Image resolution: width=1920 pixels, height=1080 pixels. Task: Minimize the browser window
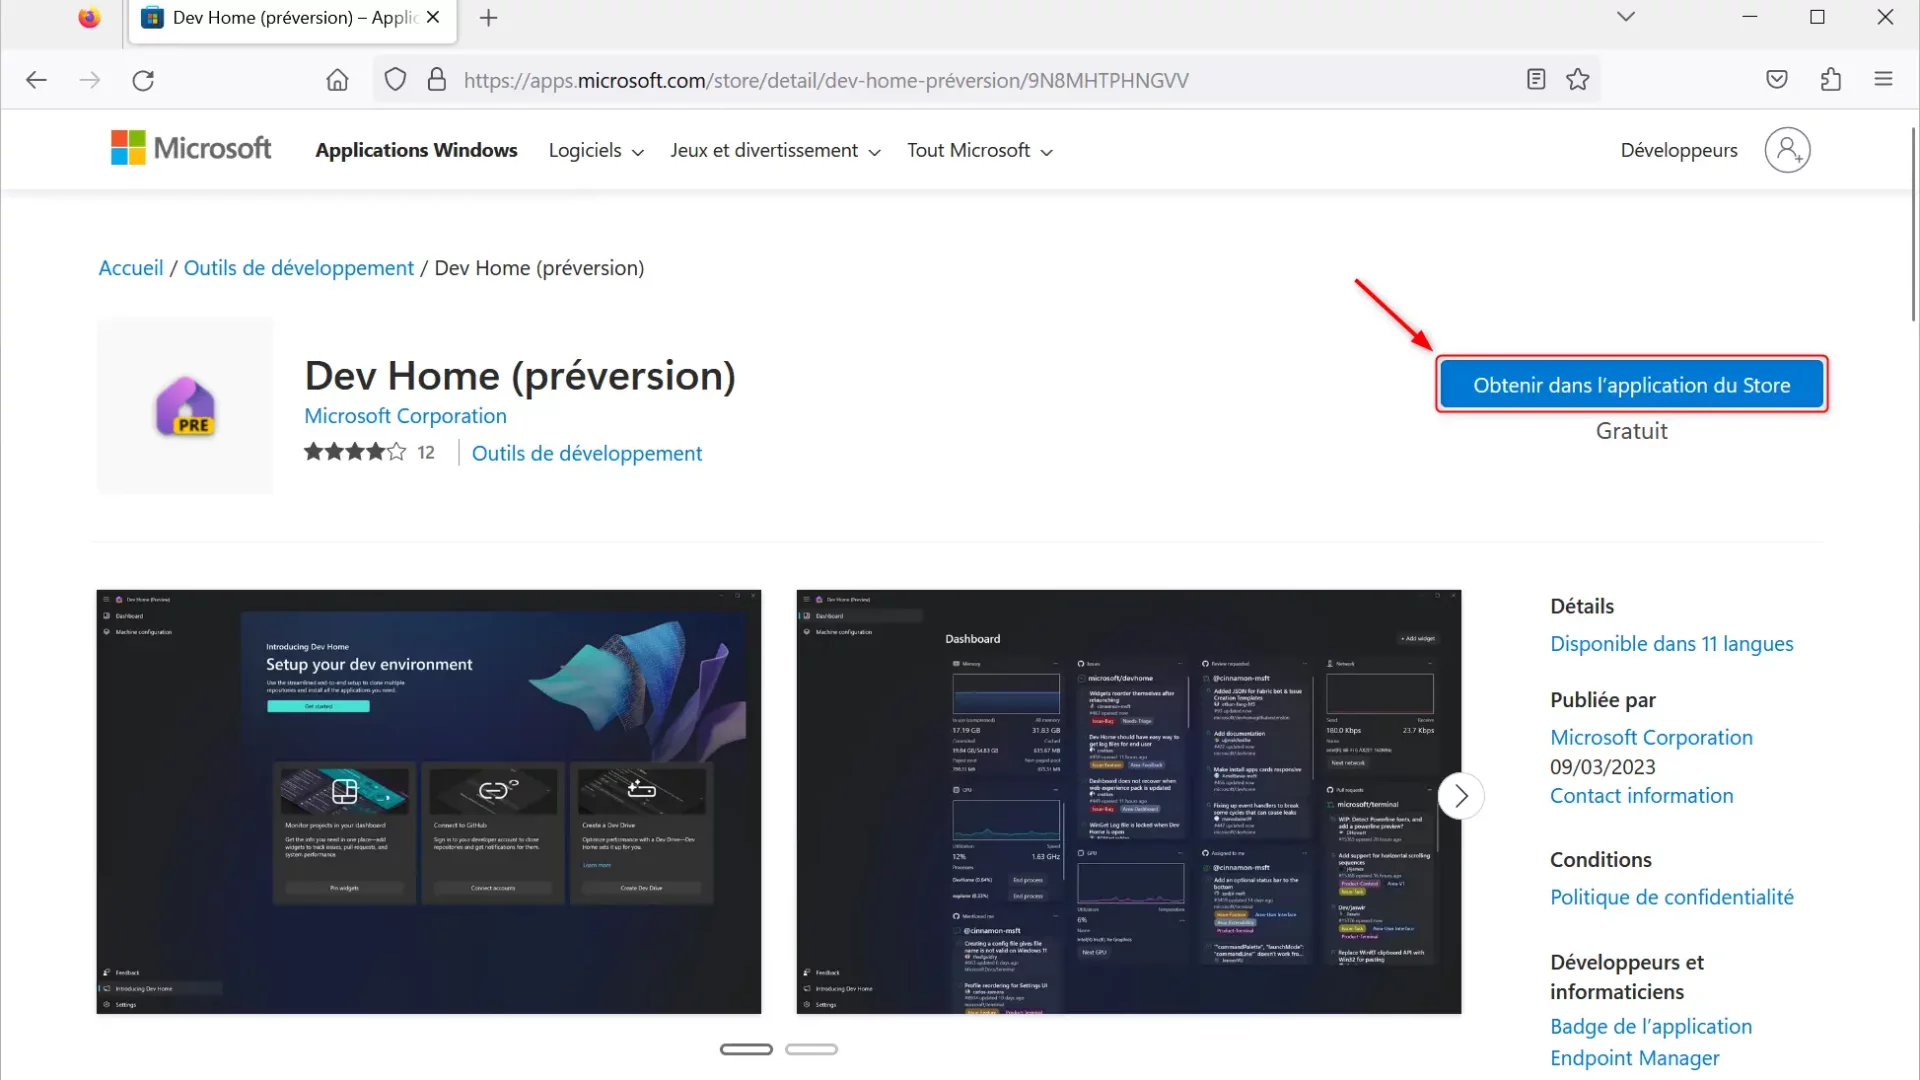click(x=1749, y=17)
